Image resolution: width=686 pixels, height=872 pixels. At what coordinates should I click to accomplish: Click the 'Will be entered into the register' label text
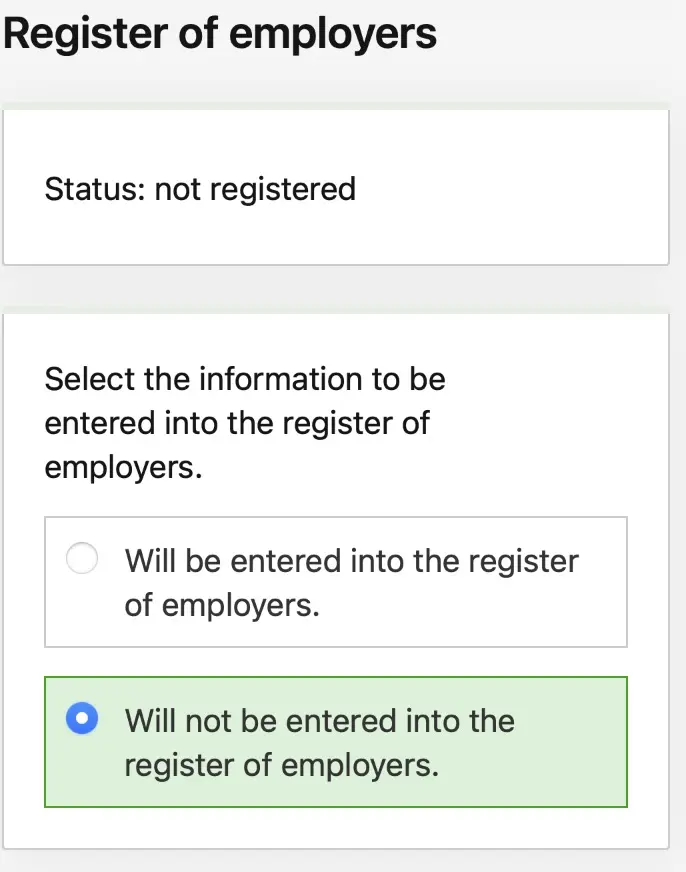point(351,582)
